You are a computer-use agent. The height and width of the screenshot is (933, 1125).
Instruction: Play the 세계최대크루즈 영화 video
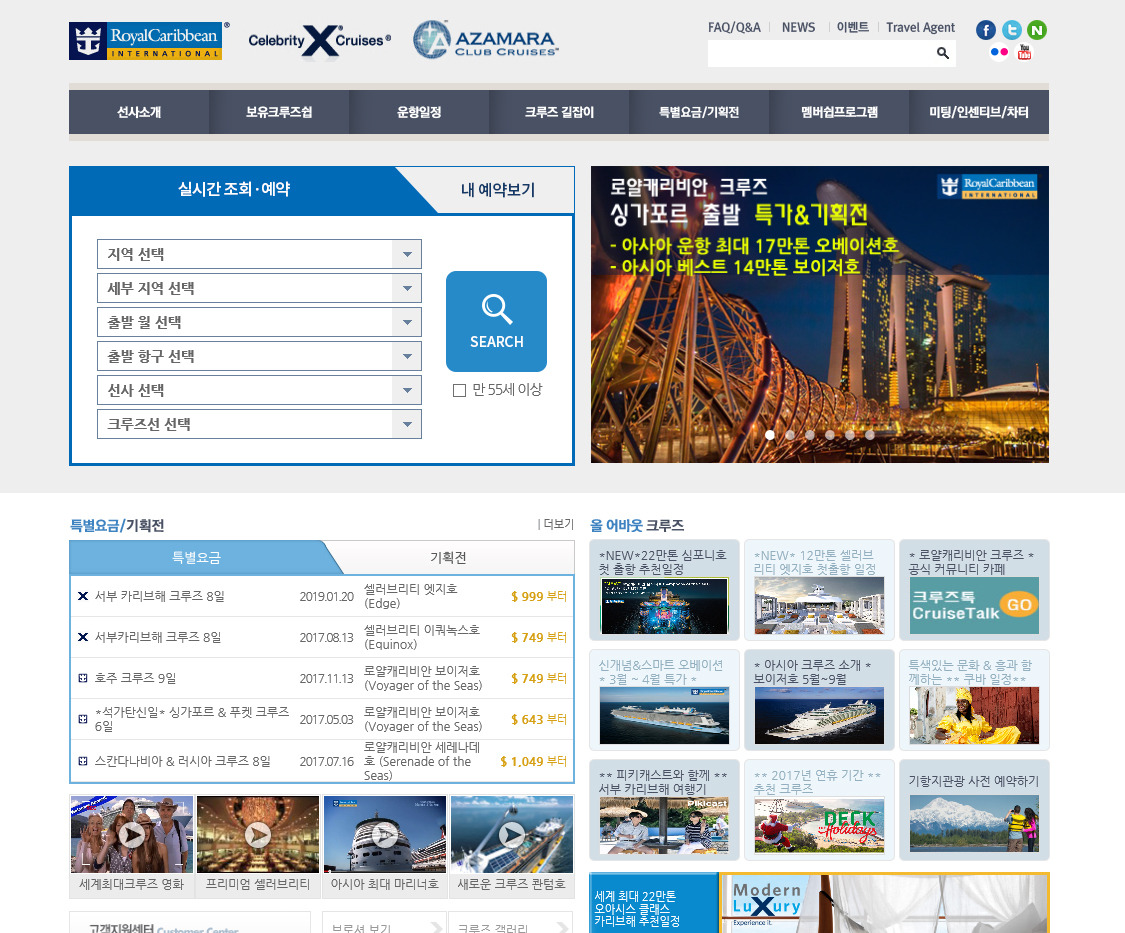[131, 834]
